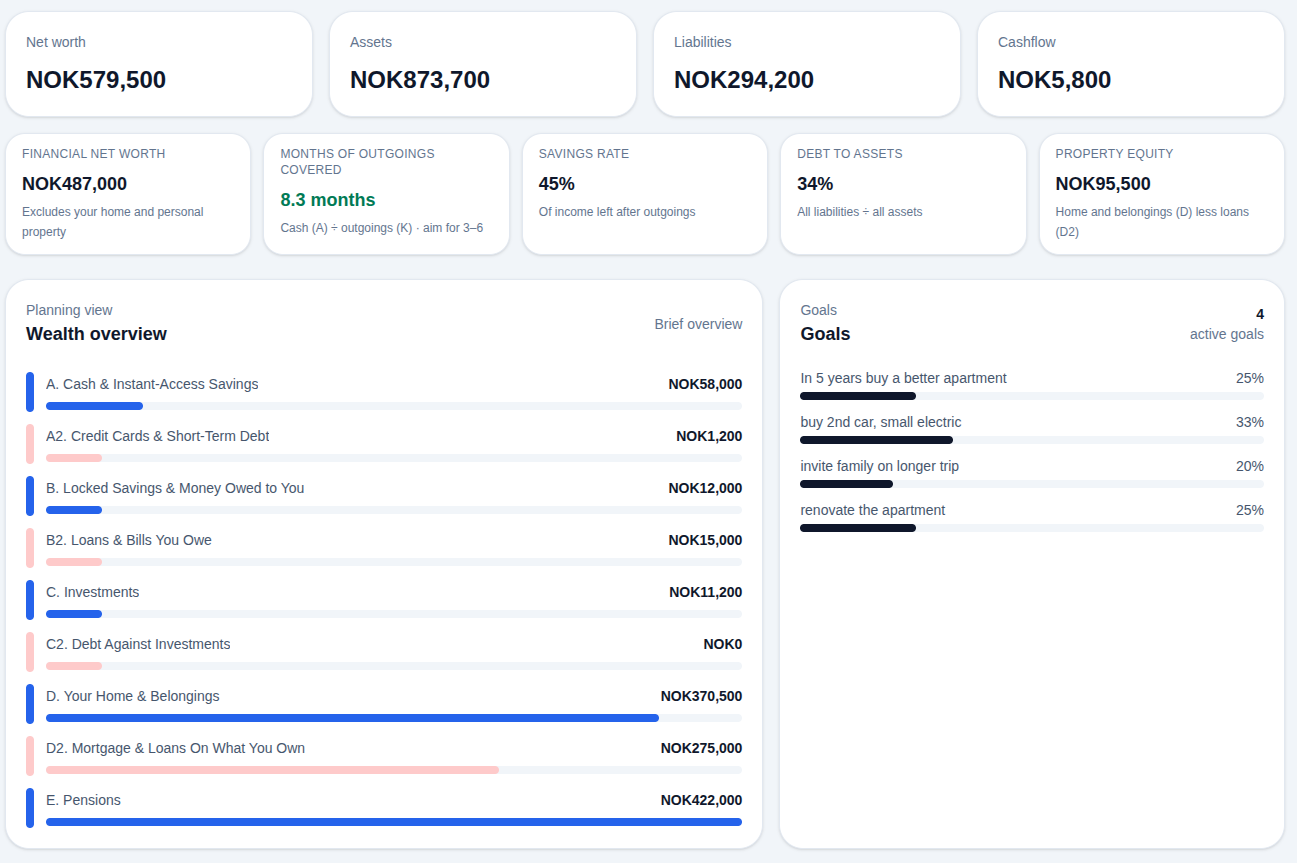Click the Financial net worth value NOK487,000
Viewport: 1297px width, 863px height.
pyautogui.click(x=74, y=184)
